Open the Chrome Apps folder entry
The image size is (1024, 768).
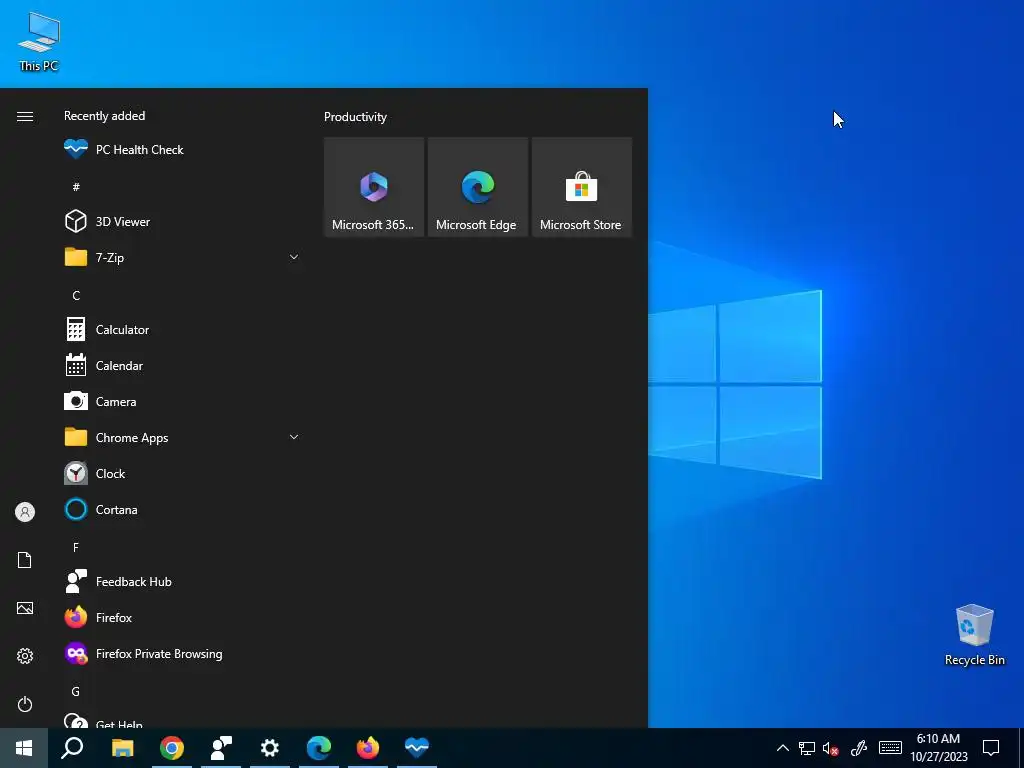(x=181, y=438)
